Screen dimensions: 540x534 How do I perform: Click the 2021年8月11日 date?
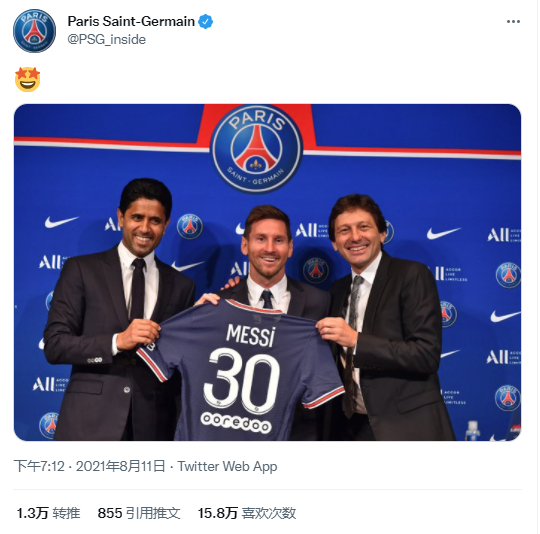click(x=121, y=466)
